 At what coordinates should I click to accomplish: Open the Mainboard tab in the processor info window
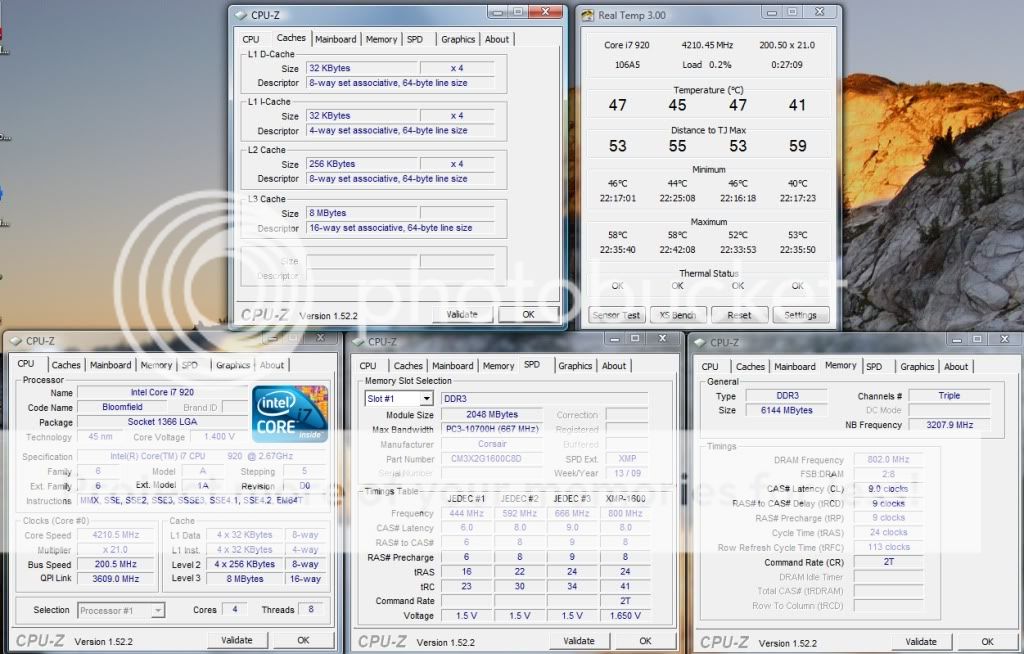(110, 365)
